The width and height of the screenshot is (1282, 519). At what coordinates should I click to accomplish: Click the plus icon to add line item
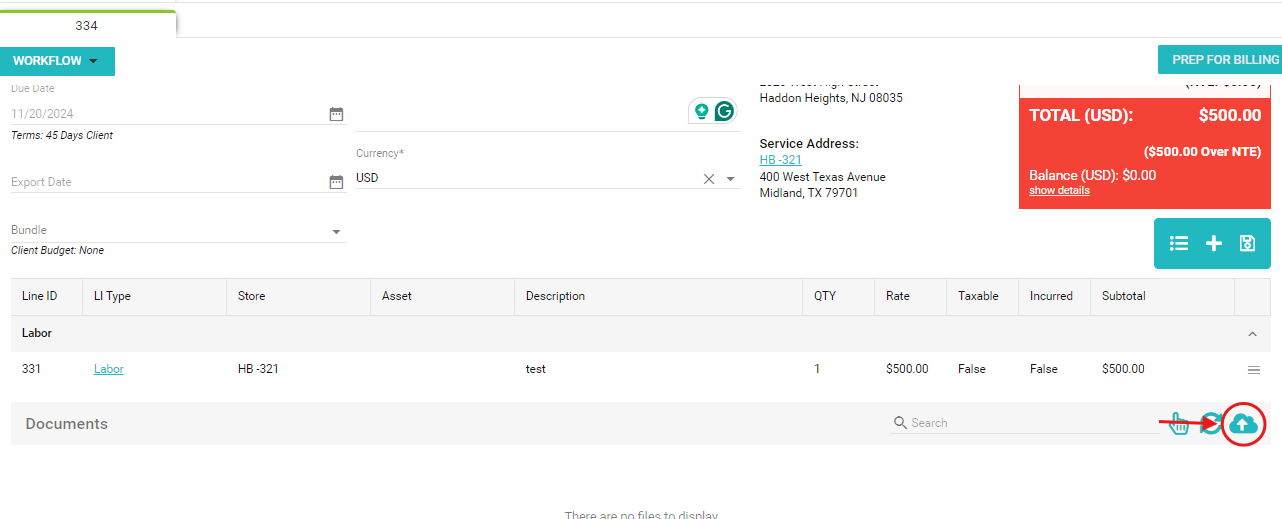(x=1213, y=243)
